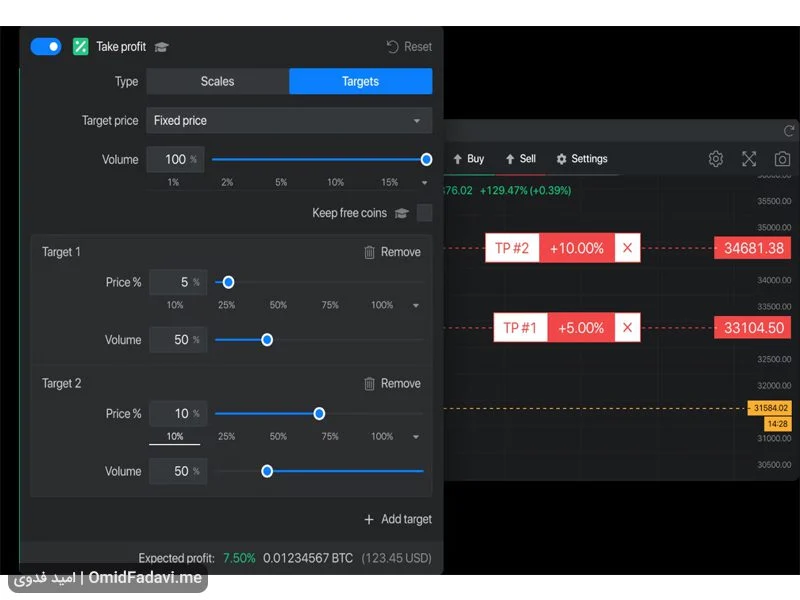Expand chart to fullscreen icon
Screen dimensions: 800x600
[749, 159]
